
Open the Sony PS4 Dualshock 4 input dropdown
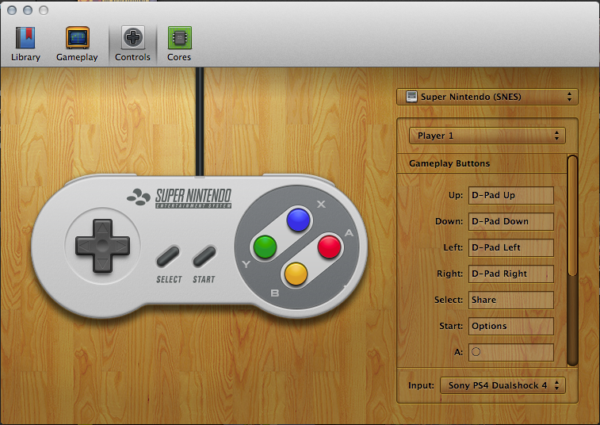(503, 385)
